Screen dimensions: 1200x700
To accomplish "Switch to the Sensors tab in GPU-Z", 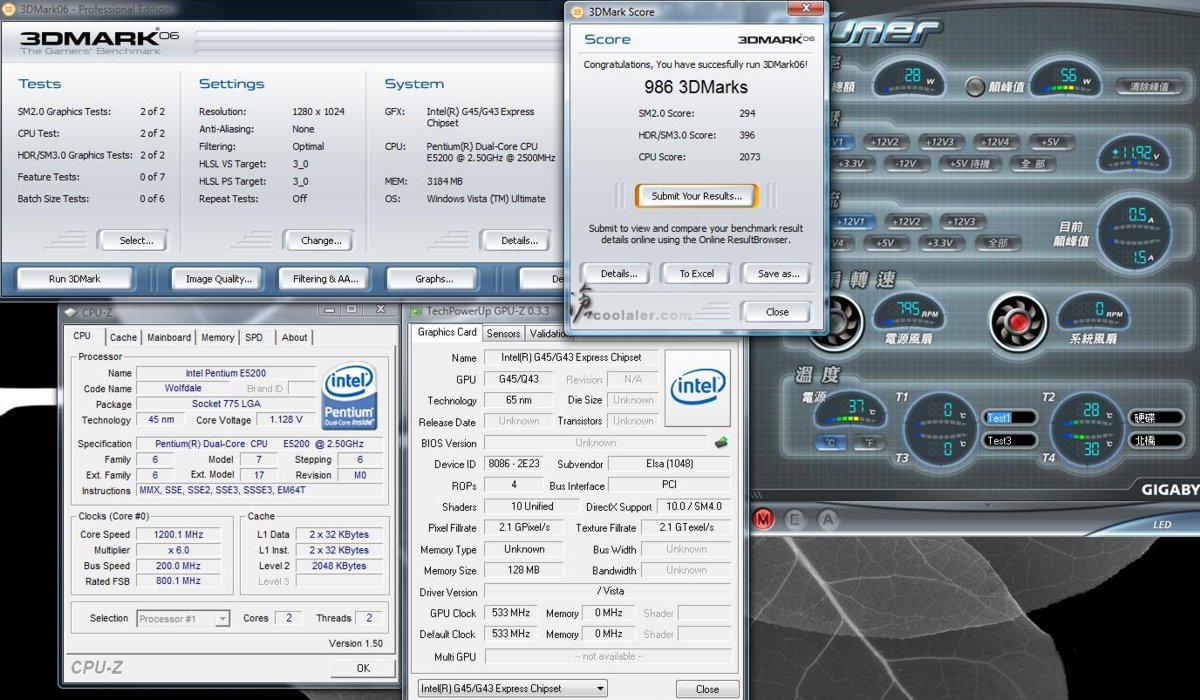I will pos(503,334).
